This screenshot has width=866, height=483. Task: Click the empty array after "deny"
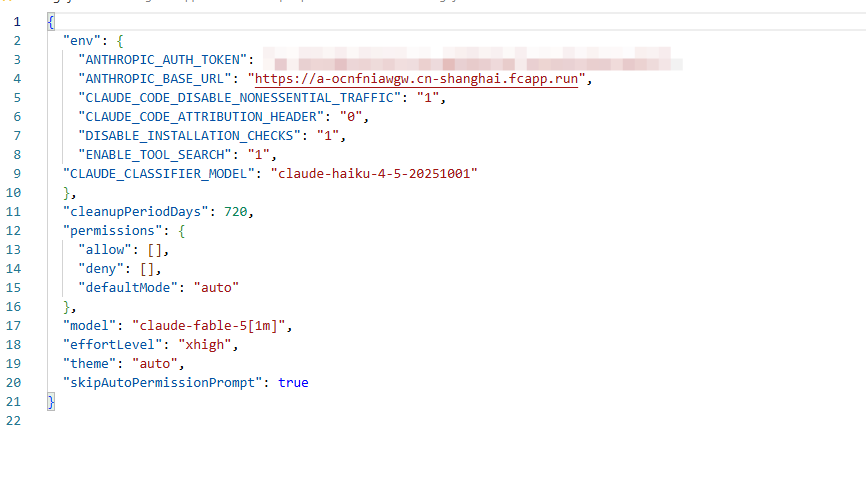146,269
